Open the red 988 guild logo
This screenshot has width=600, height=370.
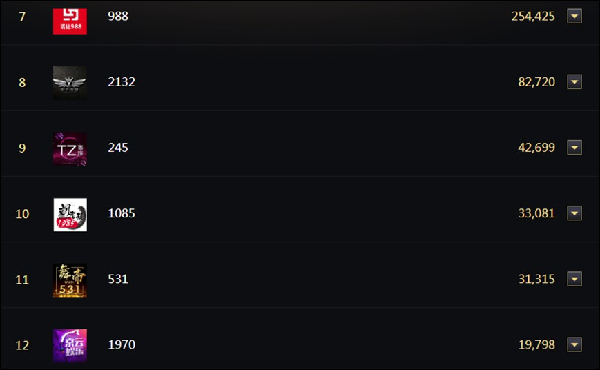click(70, 19)
